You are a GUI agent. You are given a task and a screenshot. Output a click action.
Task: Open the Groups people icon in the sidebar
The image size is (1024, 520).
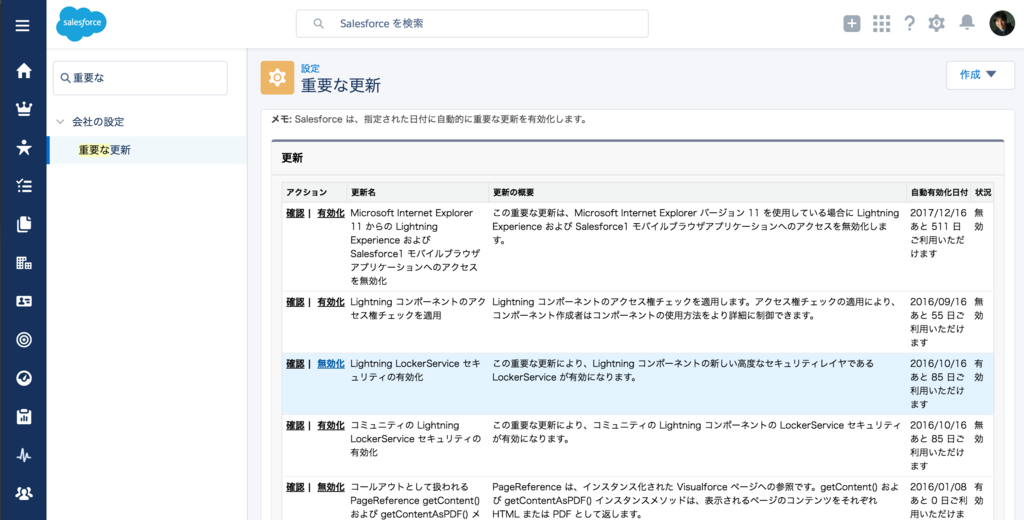(x=24, y=493)
